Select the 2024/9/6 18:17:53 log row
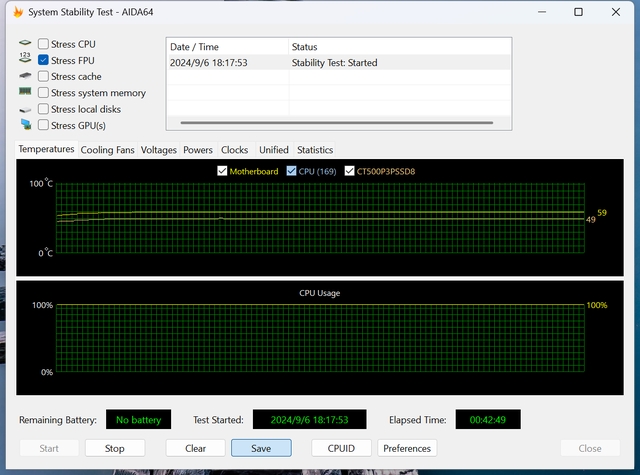Screen dimensions: 640x475 (339, 62)
